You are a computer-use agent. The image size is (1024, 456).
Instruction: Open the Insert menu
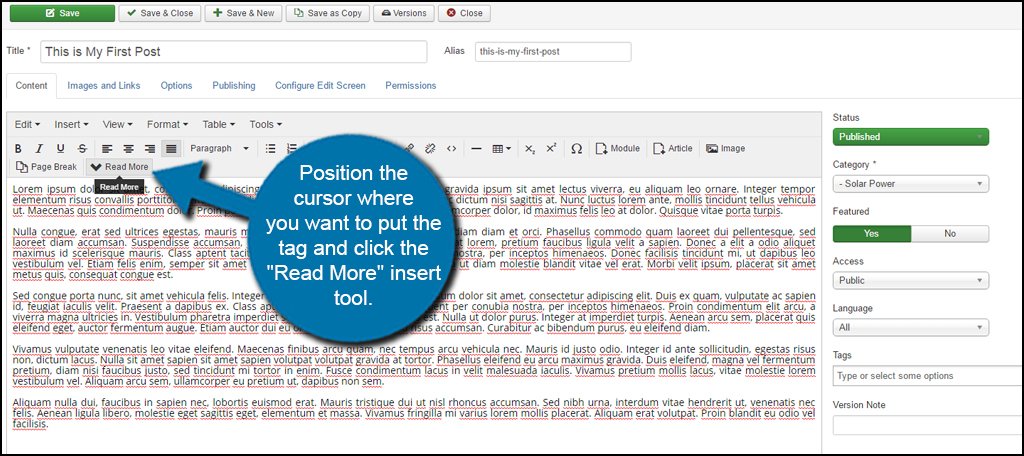click(x=71, y=124)
